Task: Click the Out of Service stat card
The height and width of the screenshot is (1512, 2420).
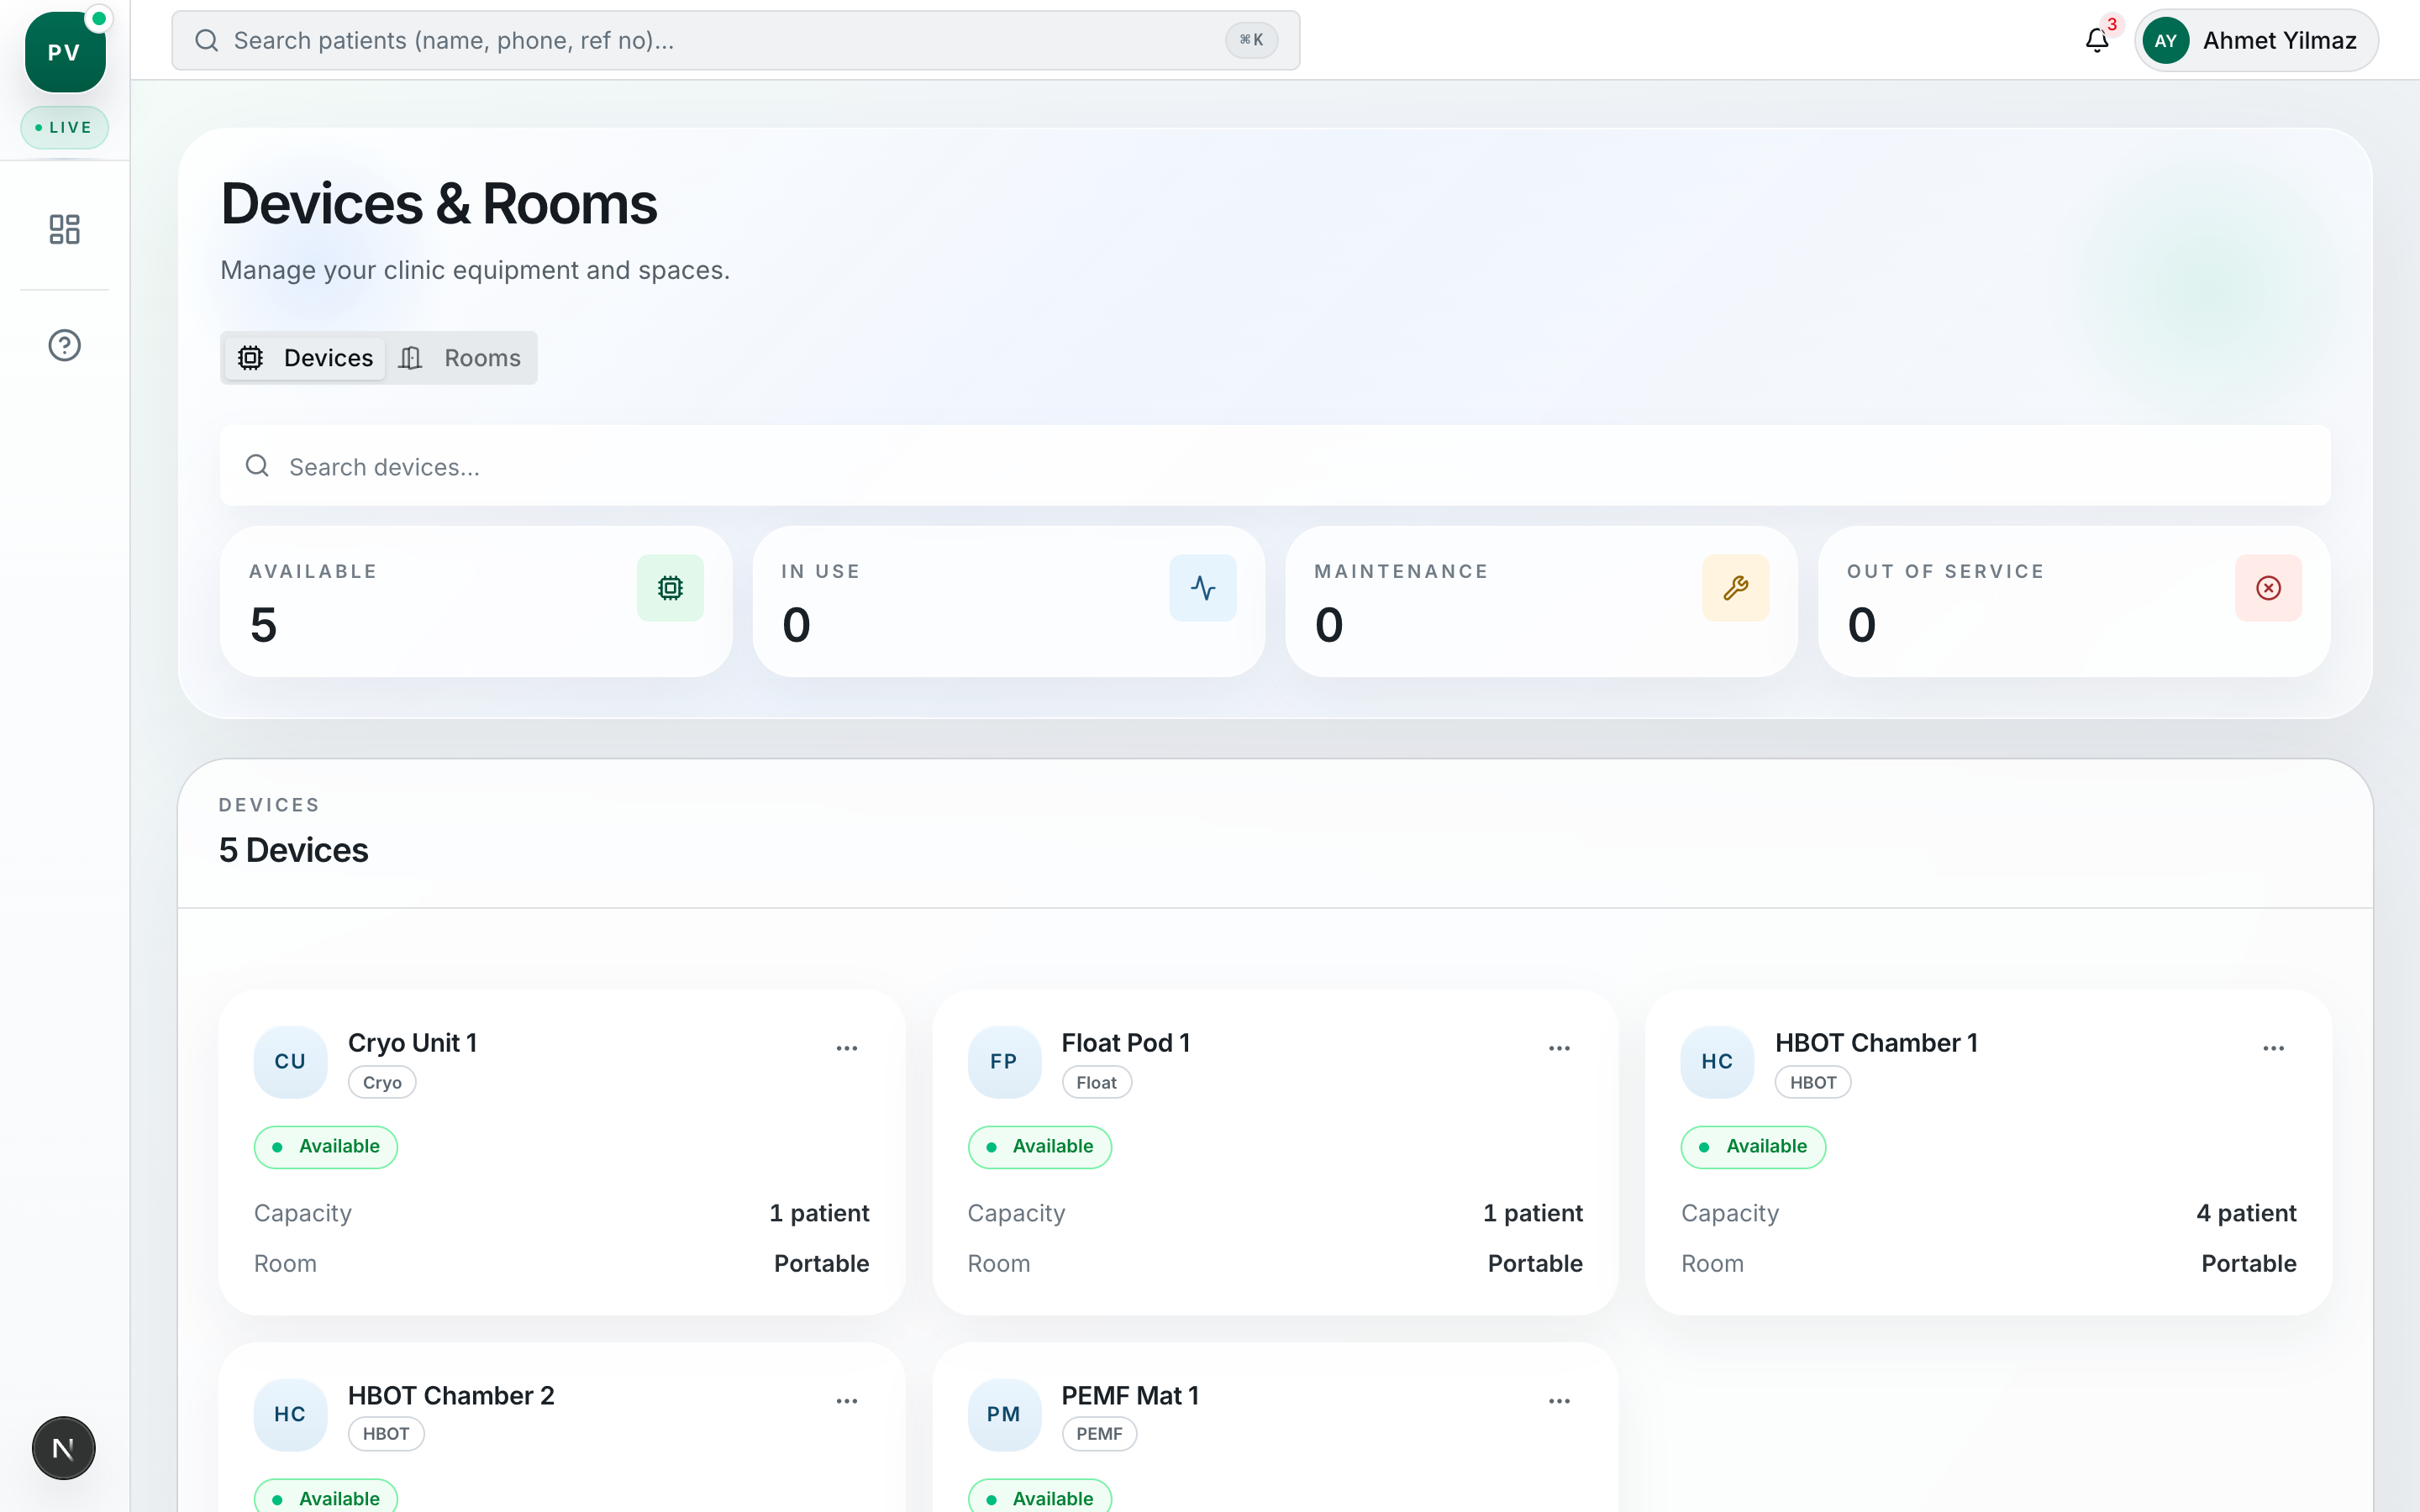Action: pos(2074,602)
